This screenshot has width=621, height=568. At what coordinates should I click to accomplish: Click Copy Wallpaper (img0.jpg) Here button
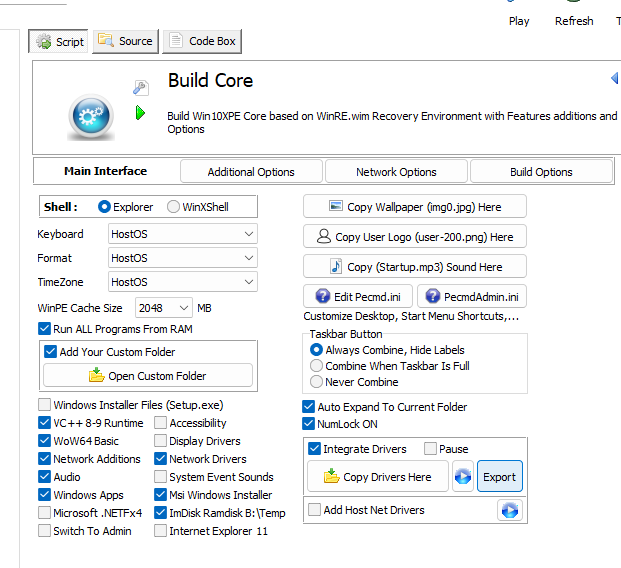point(415,206)
